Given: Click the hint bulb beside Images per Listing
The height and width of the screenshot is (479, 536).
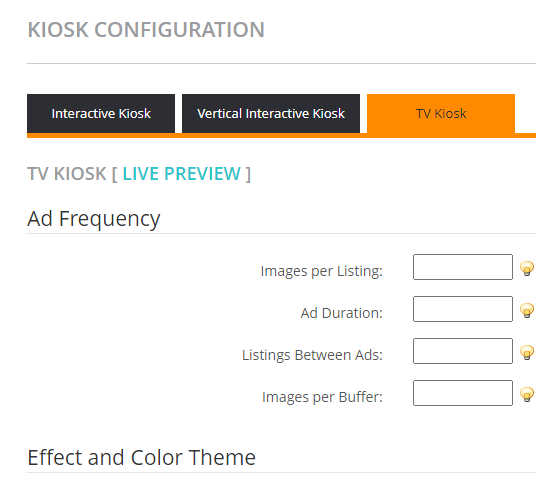Looking at the screenshot, I should (x=527, y=268).
